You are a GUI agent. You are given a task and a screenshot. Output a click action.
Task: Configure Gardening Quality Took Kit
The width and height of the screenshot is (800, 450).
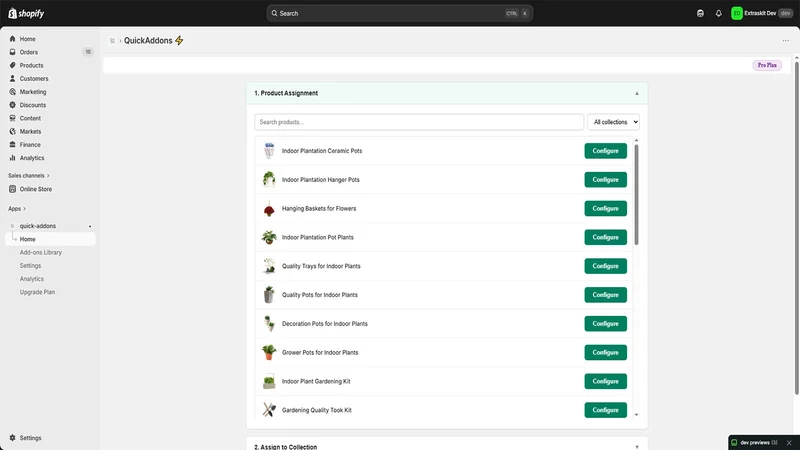click(605, 410)
